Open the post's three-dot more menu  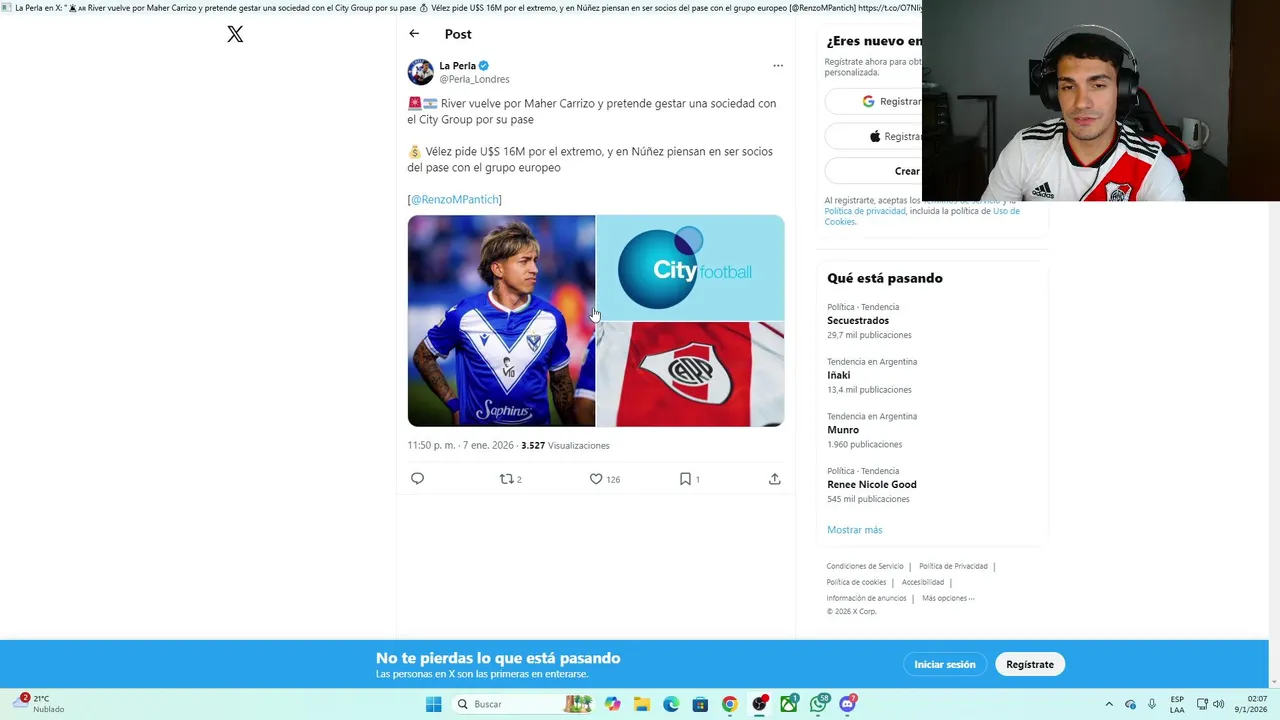point(777,66)
